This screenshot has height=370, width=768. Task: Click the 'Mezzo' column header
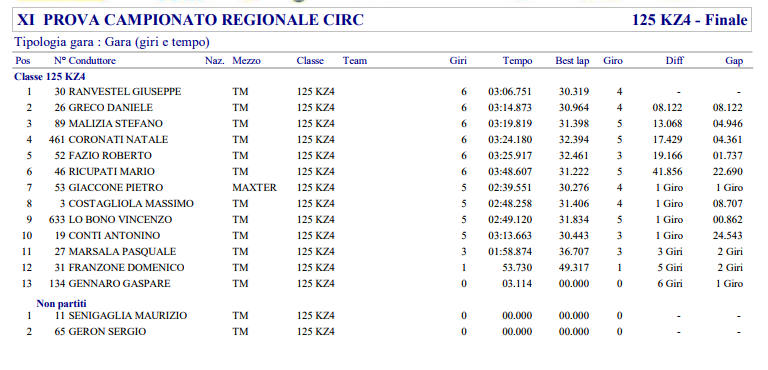[x=246, y=61]
